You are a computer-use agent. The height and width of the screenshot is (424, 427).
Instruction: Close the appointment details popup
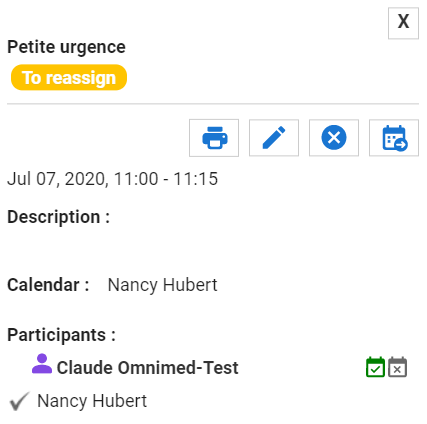(403, 23)
